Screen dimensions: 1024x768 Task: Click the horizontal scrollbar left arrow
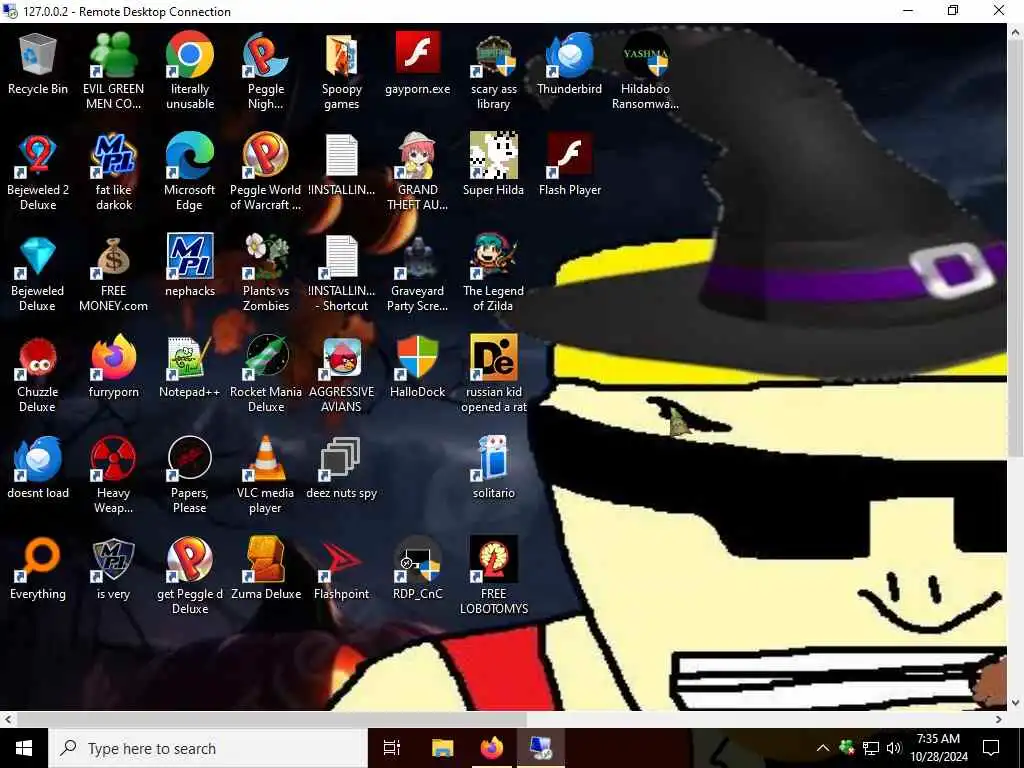pyautogui.click(x=8, y=720)
